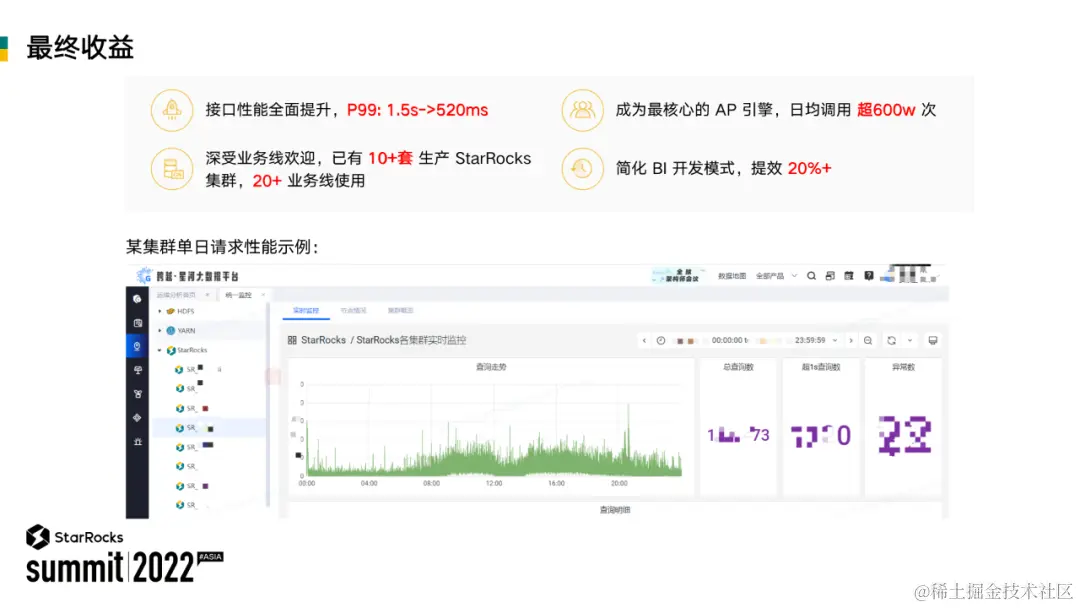Image resolution: width=1080 pixels, height=608 pixels.
Task: Open the calendar icon in top bar
Action: [x=849, y=276]
